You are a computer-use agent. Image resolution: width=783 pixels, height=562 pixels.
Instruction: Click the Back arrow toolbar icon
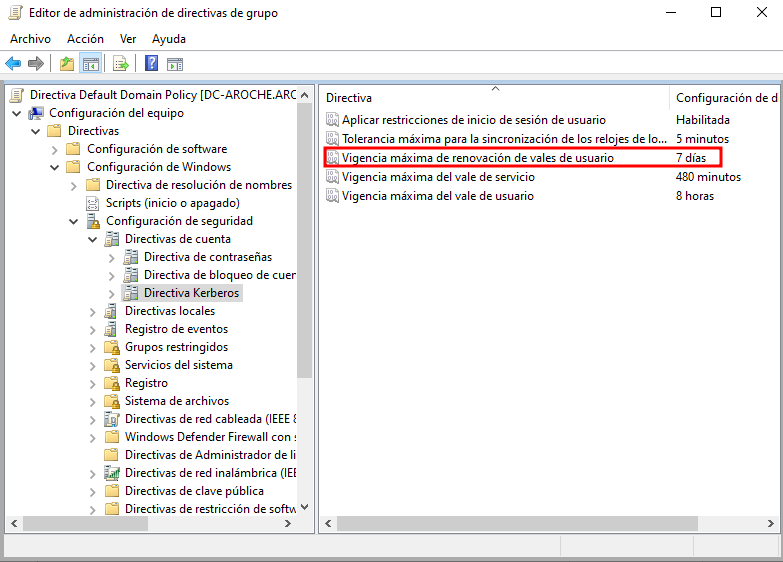coord(13,64)
